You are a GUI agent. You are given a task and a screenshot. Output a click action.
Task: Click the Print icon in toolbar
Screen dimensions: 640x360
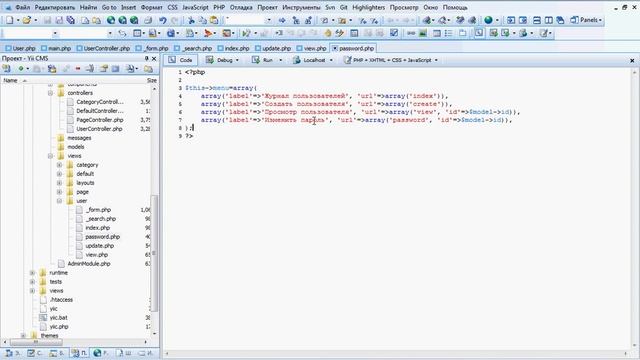pyautogui.click(x=148, y=20)
